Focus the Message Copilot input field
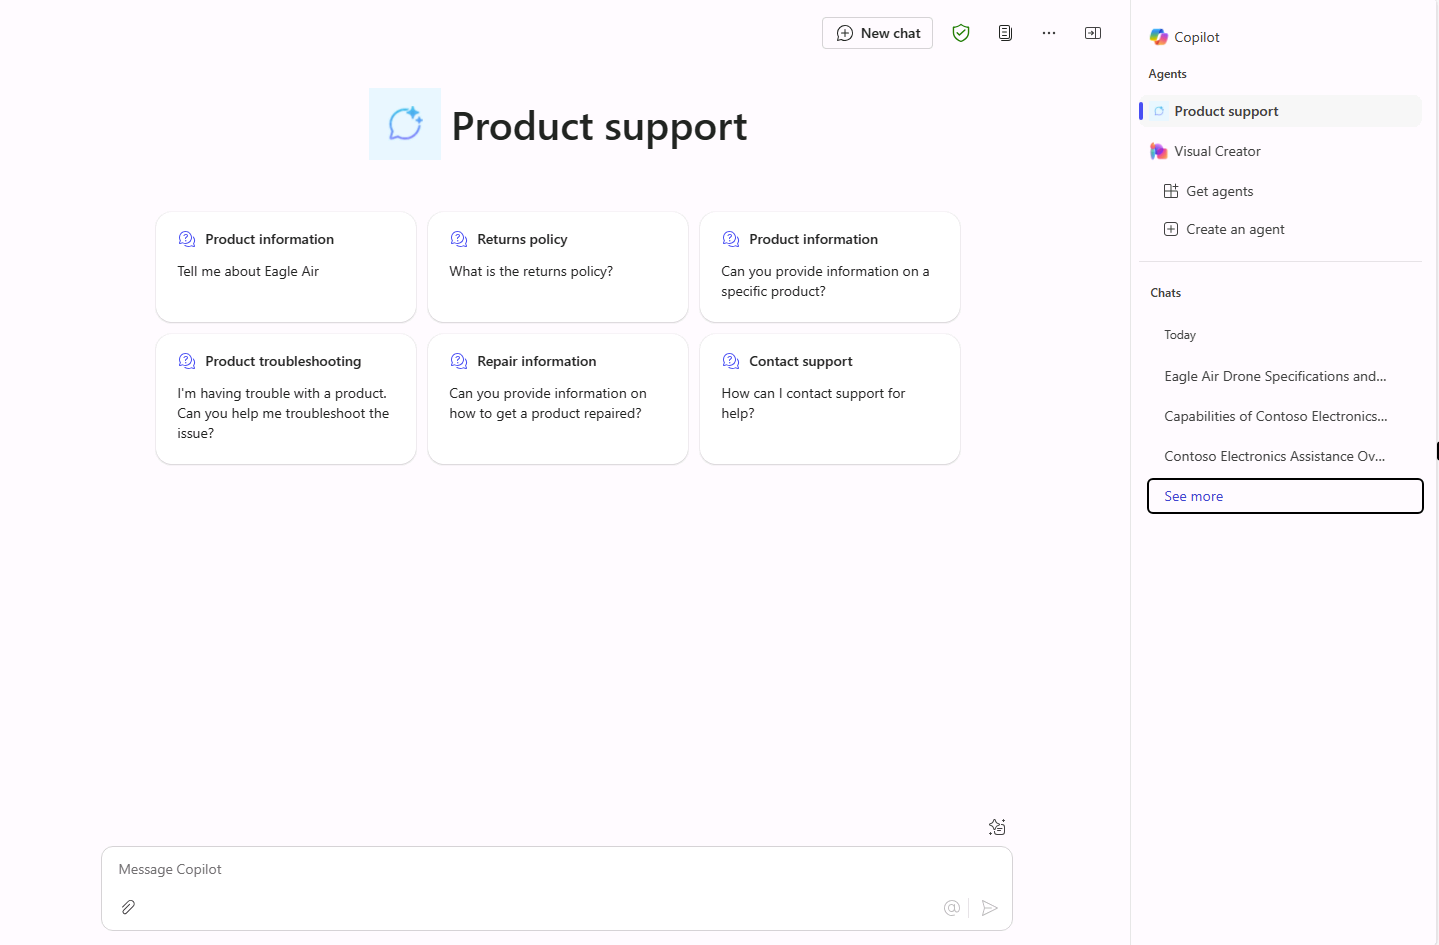The height and width of the screenshot is (945, 1439). (x=557, y=869)
